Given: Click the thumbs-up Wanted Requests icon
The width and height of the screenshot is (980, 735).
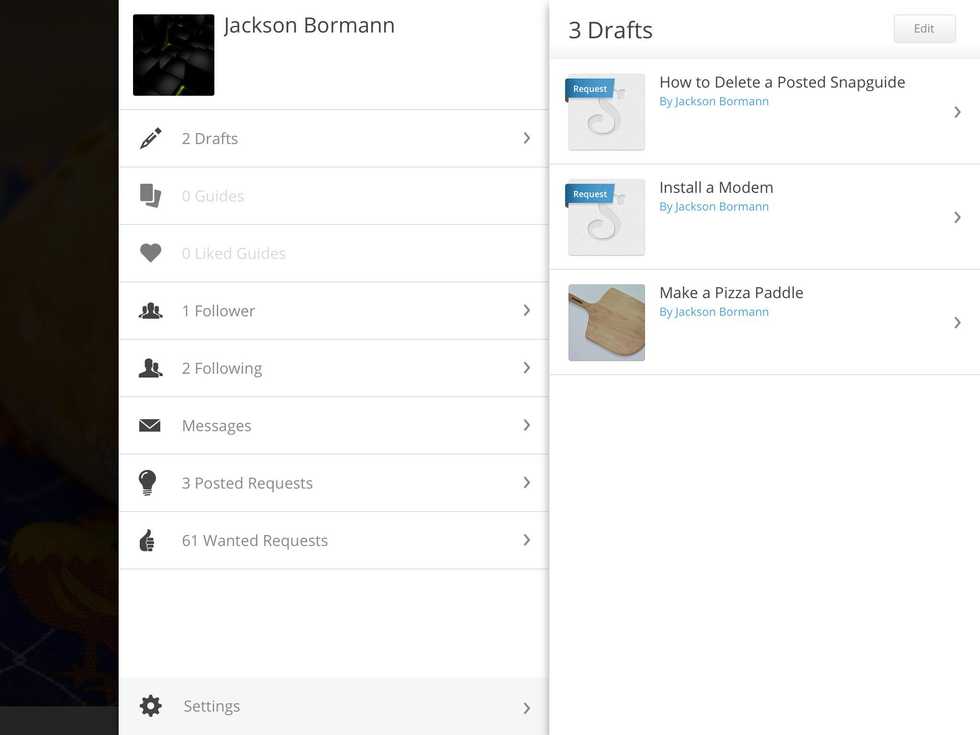Looking at the screenshot, I should pos(148,541).
